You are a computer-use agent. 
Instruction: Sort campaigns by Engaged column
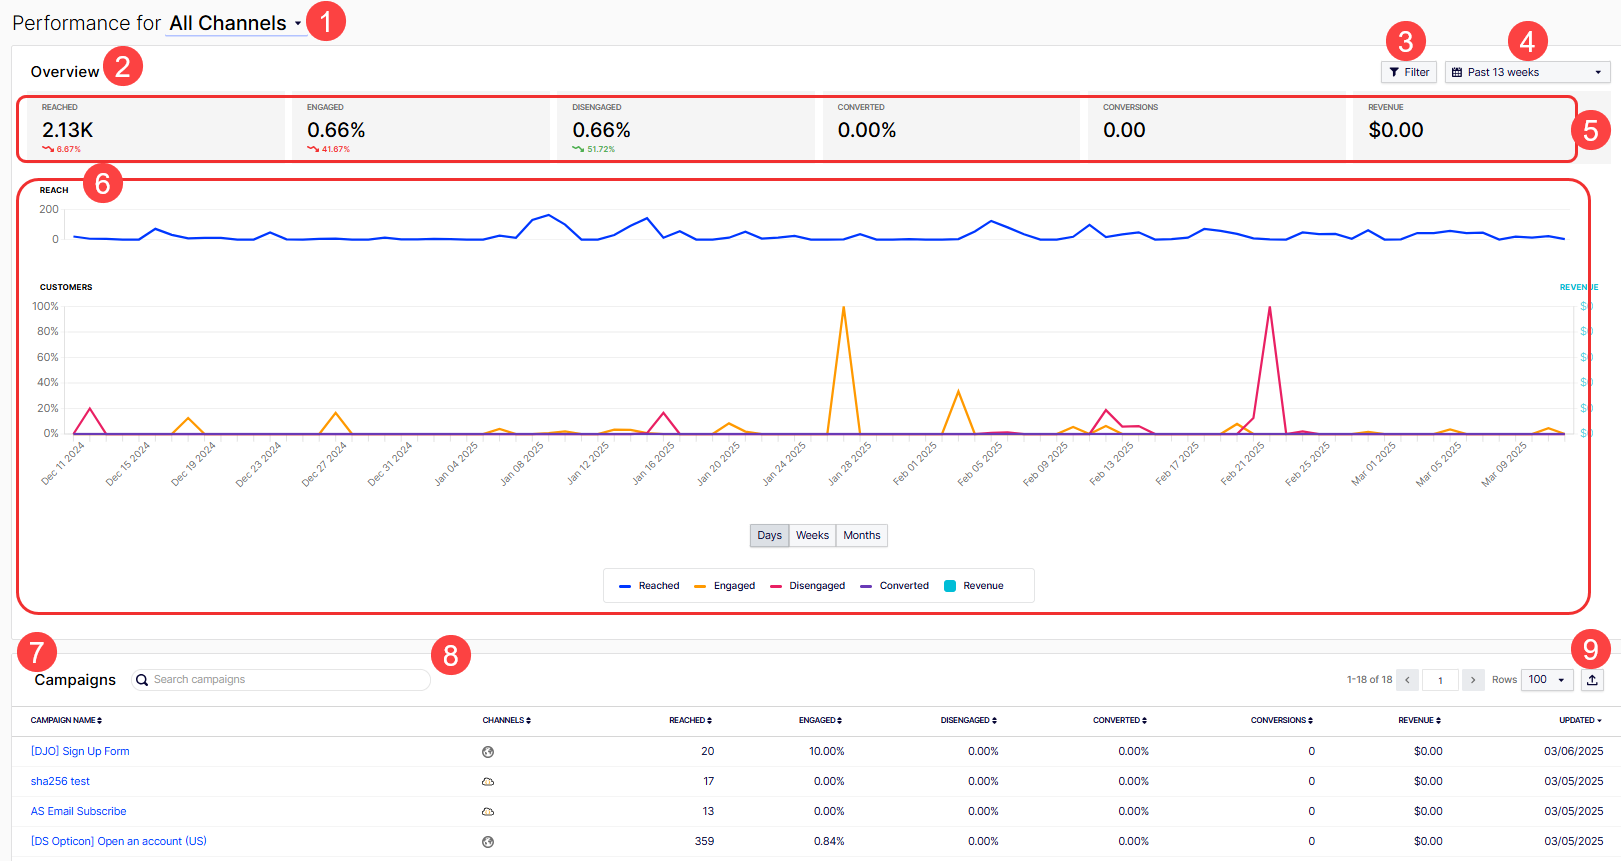(820, 720)
